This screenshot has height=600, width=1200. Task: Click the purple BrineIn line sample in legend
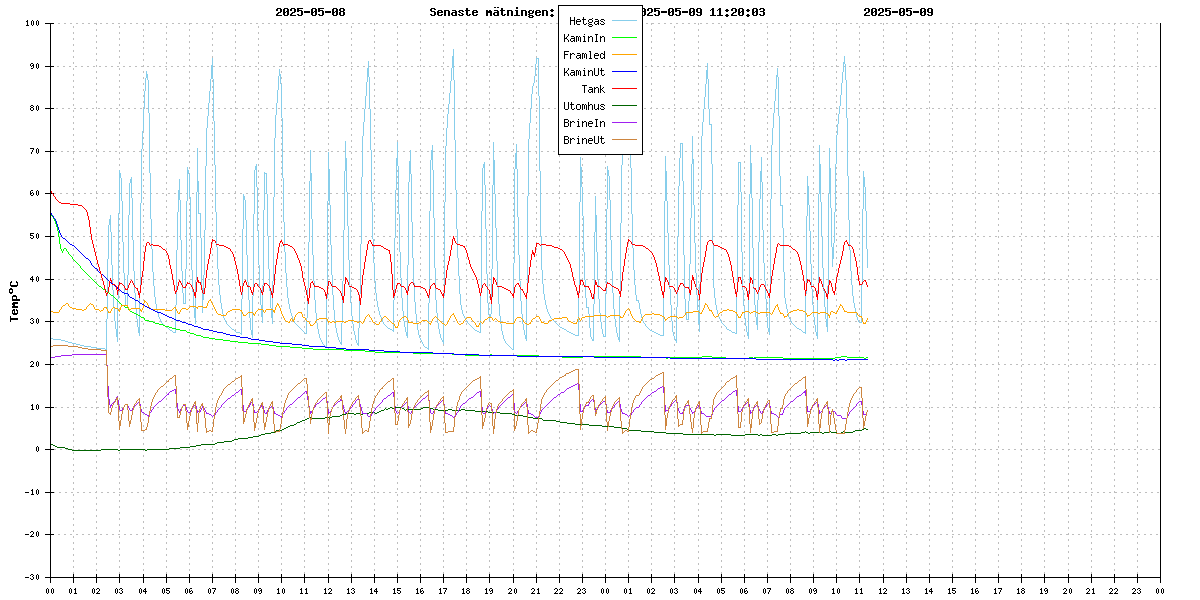623,123
